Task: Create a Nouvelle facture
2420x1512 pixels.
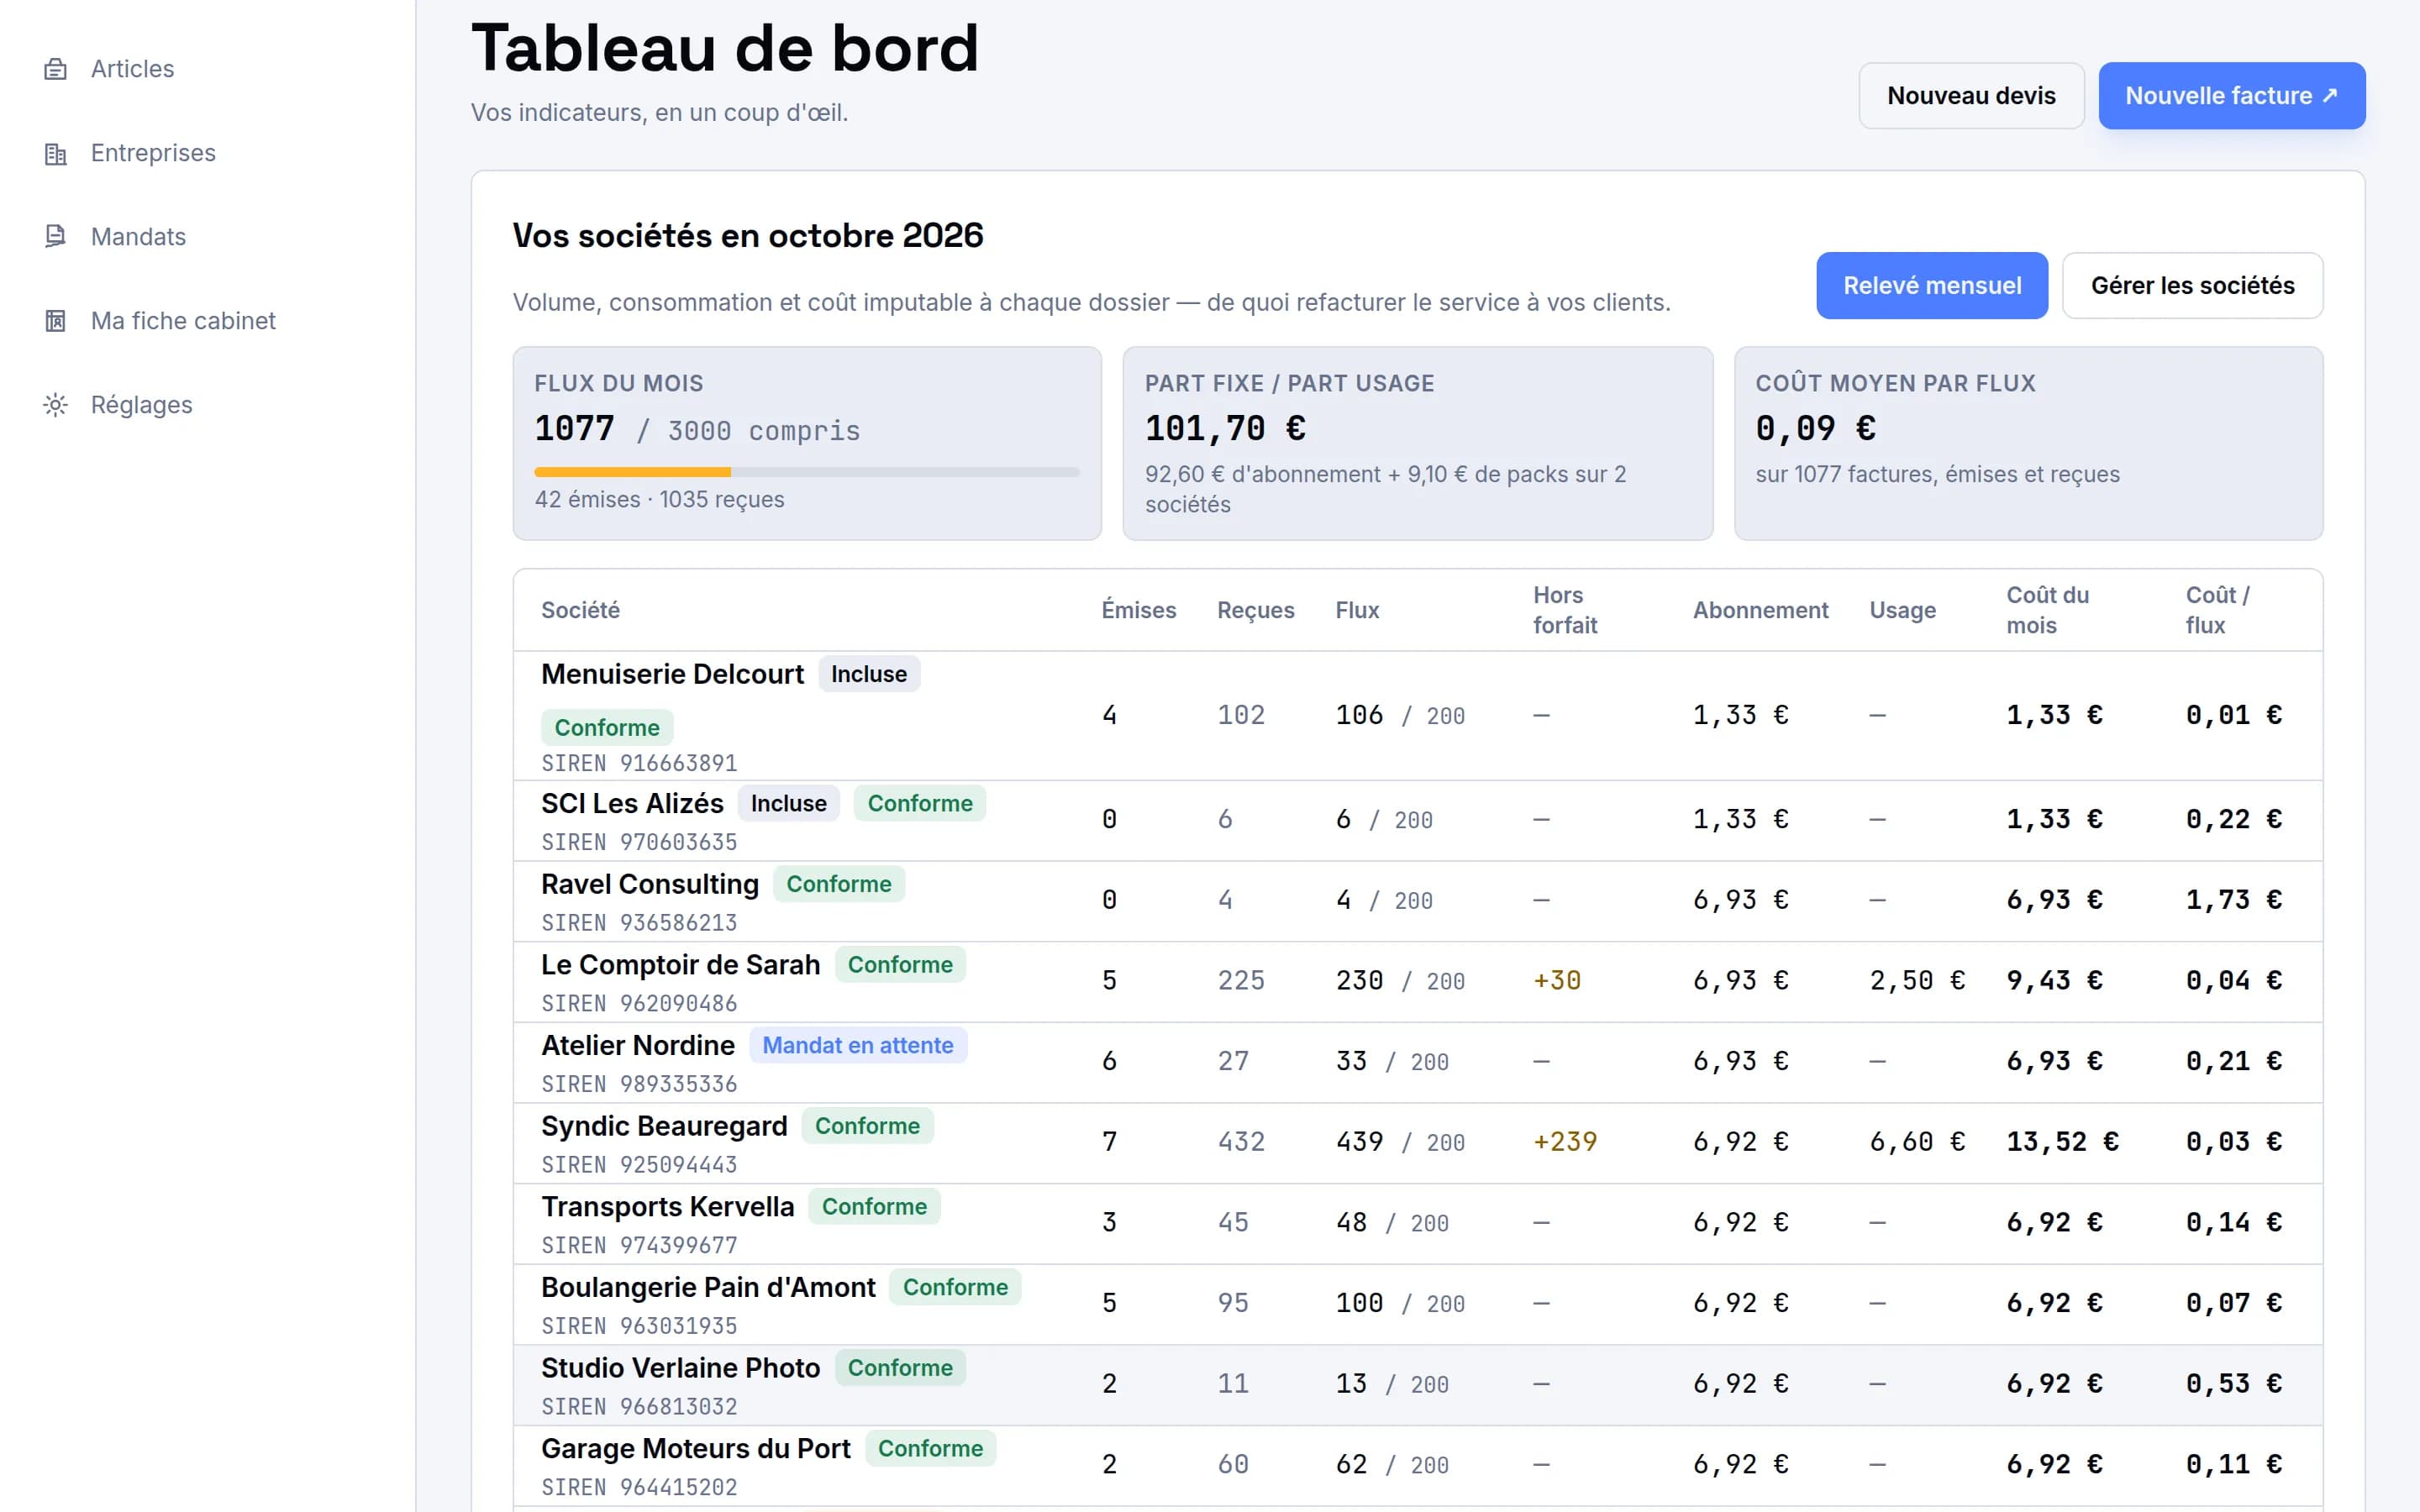Action: pyautogui.click(x=2231, y=96)
